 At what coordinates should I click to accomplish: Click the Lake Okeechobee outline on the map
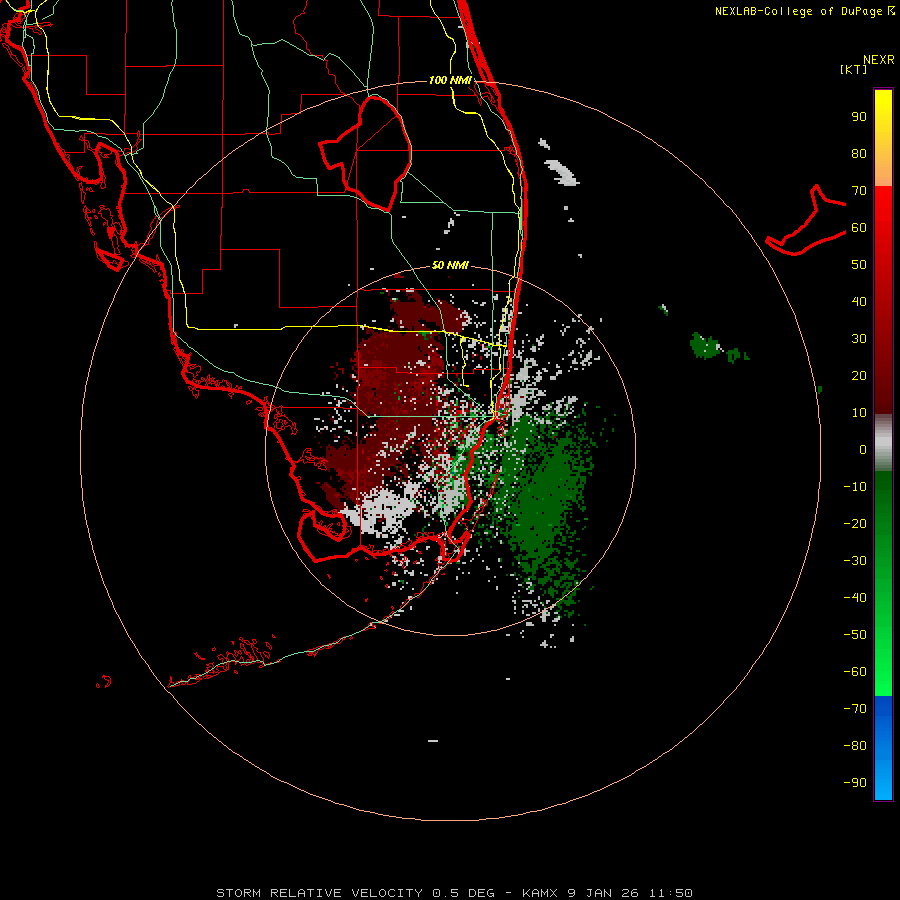click(x=366, y=152)
